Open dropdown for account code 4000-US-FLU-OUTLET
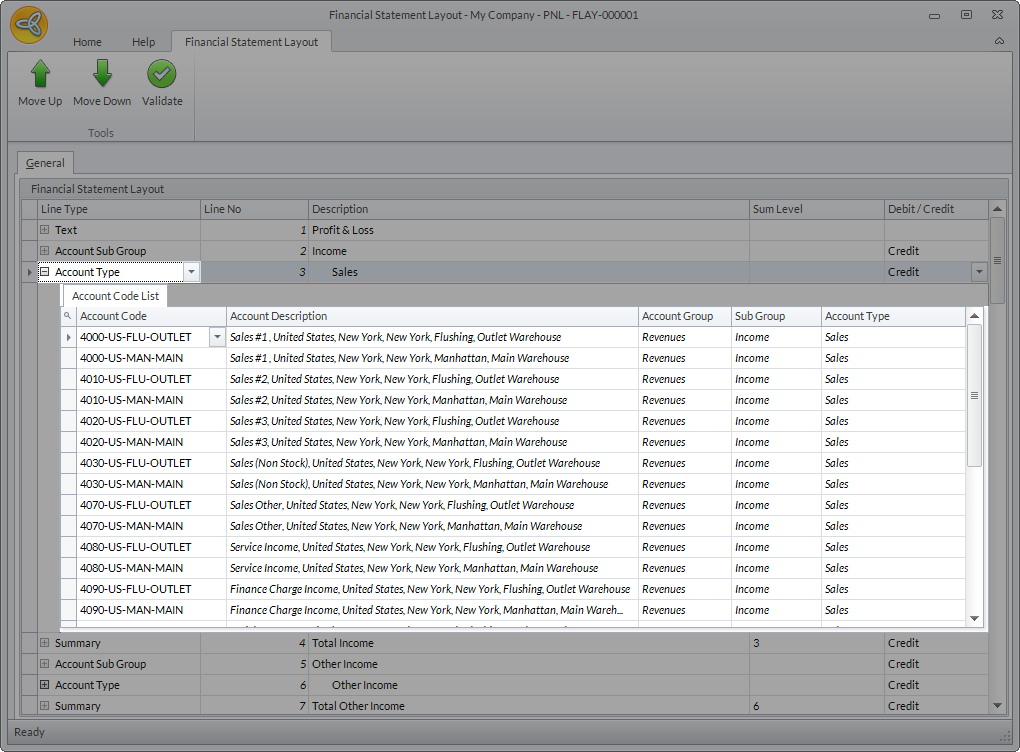The image size is (1020, 752). (217, 338)
